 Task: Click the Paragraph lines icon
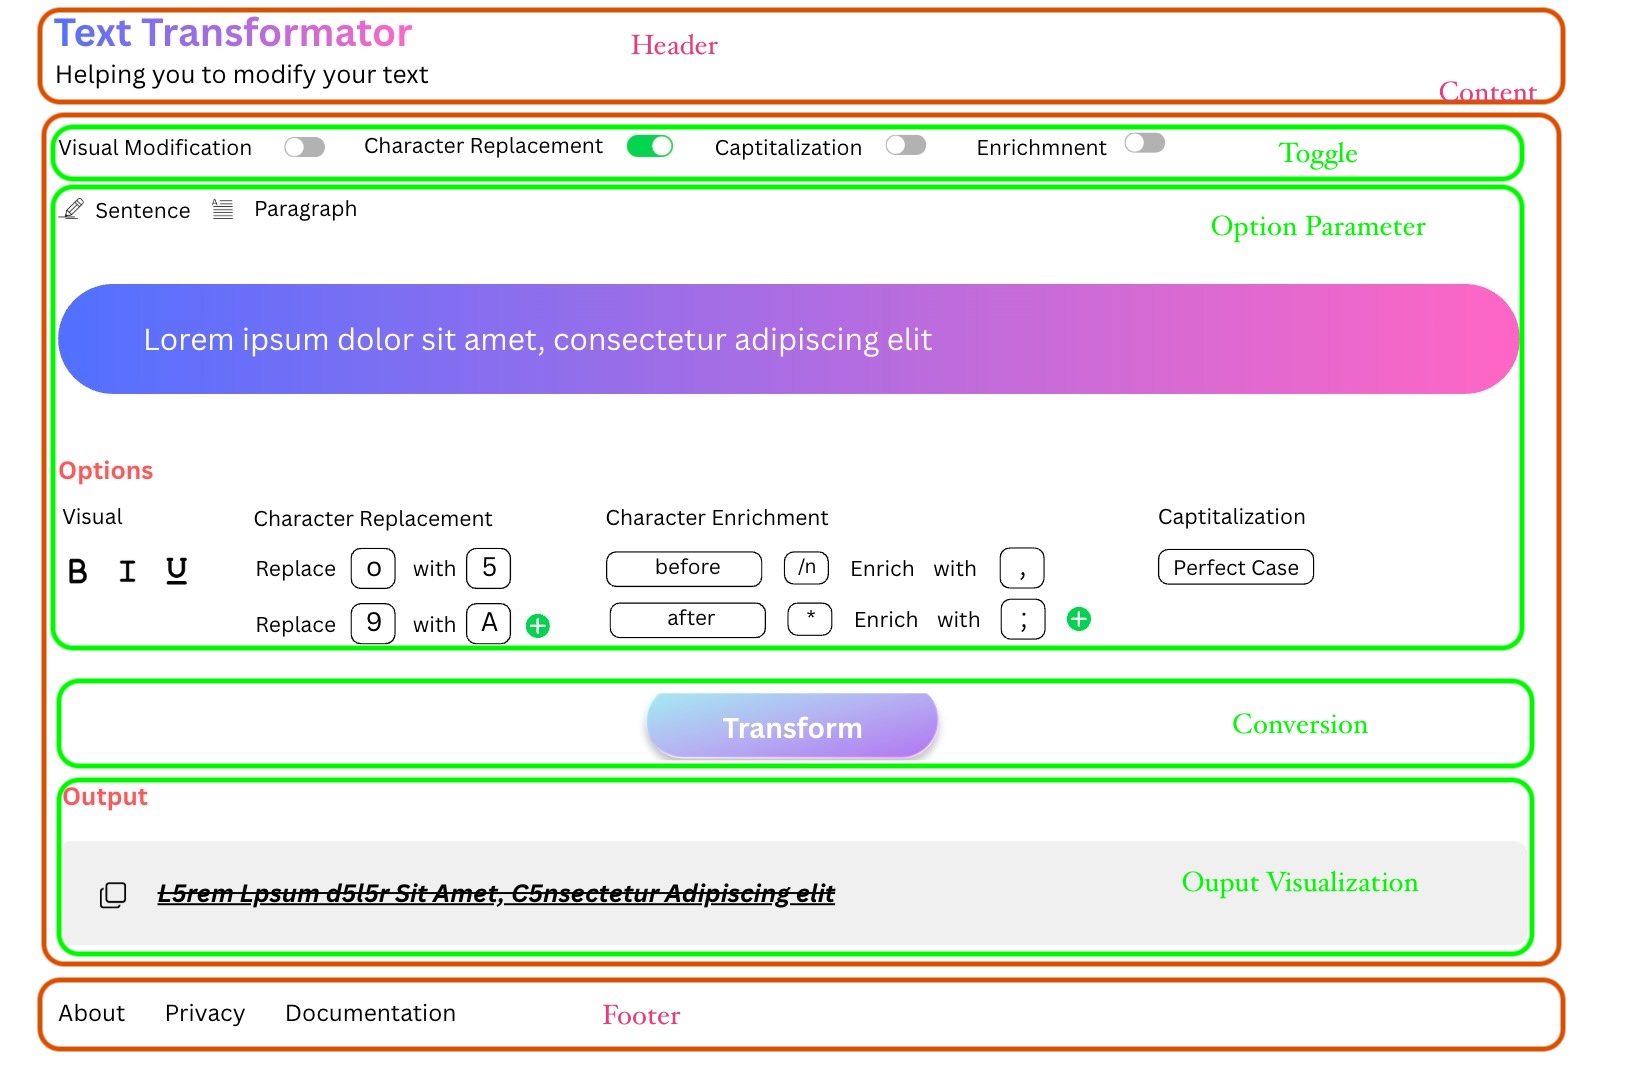point(222,209)
